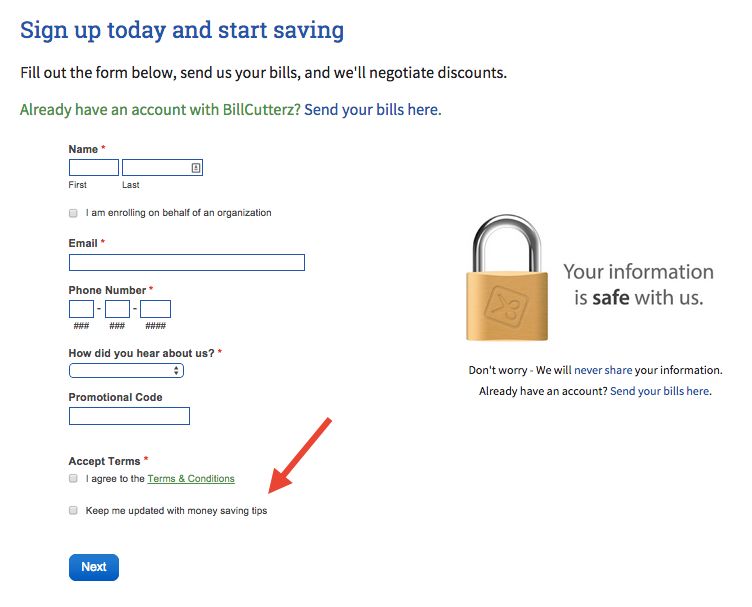Screen dimensions: 752x607
Task: Open the green Terms & Conditions link
Action: point(191,479)
